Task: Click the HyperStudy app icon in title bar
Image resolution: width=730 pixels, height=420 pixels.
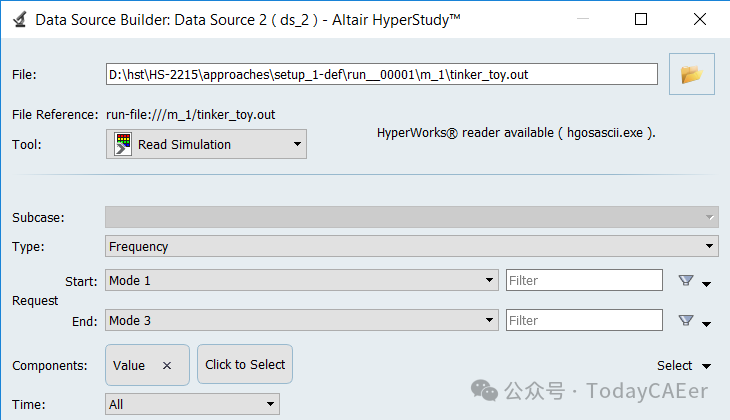Action: [x=20, y=20]
